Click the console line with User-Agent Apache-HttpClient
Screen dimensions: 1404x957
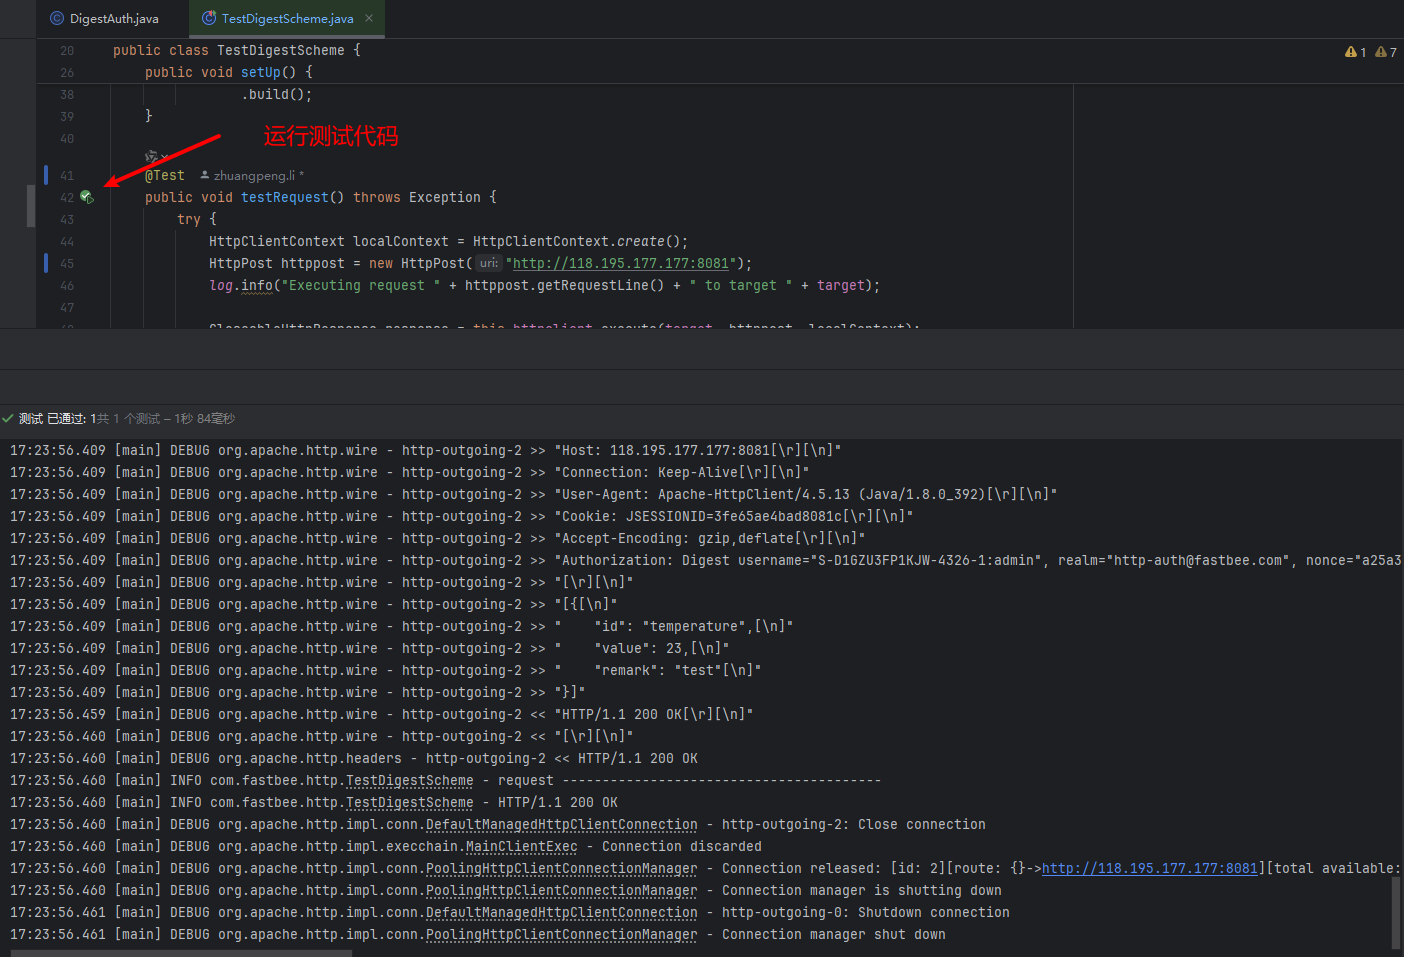tap(534, 494)
